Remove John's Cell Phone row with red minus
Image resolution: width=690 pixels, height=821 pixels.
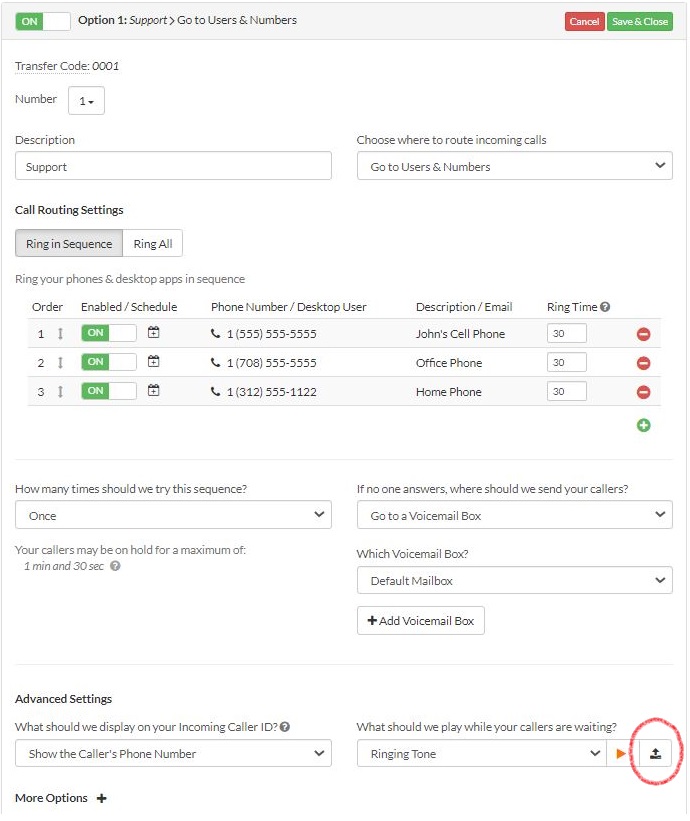(x=643, y=334)
